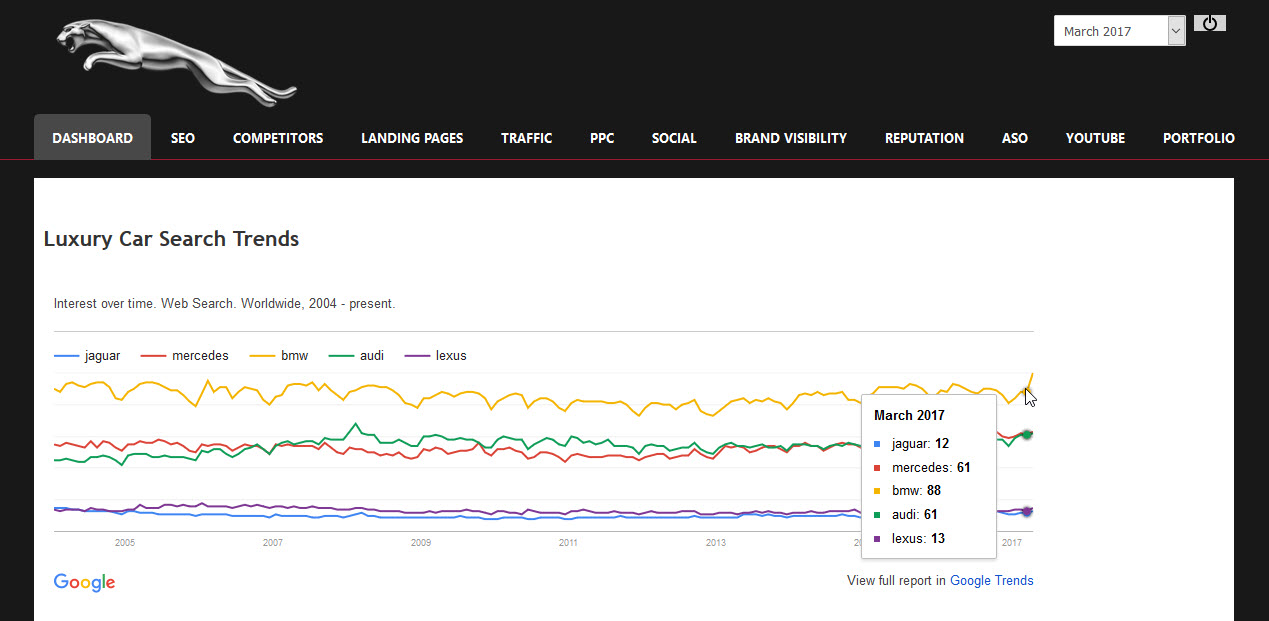Open the Social tab
The image size is (1269, 621).
pos(674,138)
